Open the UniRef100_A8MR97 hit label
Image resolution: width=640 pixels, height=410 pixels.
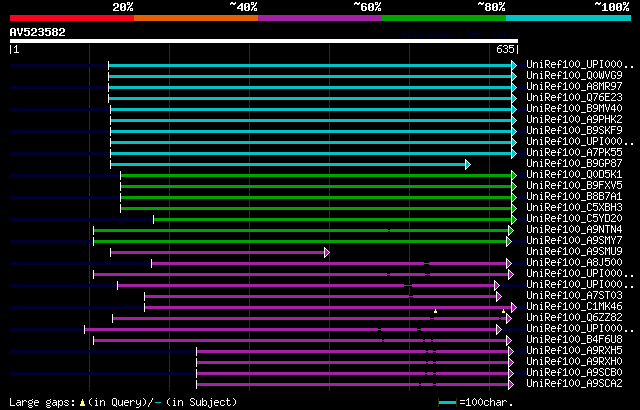(x=574, y=86)
